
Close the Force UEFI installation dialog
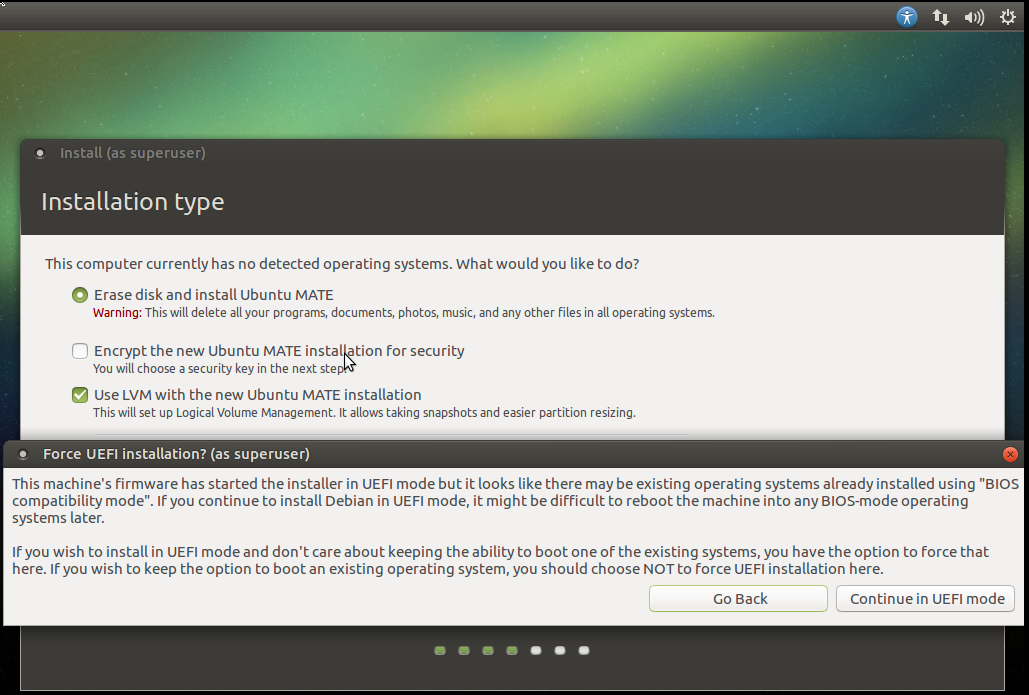pyautogui.click(x=1010, y=454)
